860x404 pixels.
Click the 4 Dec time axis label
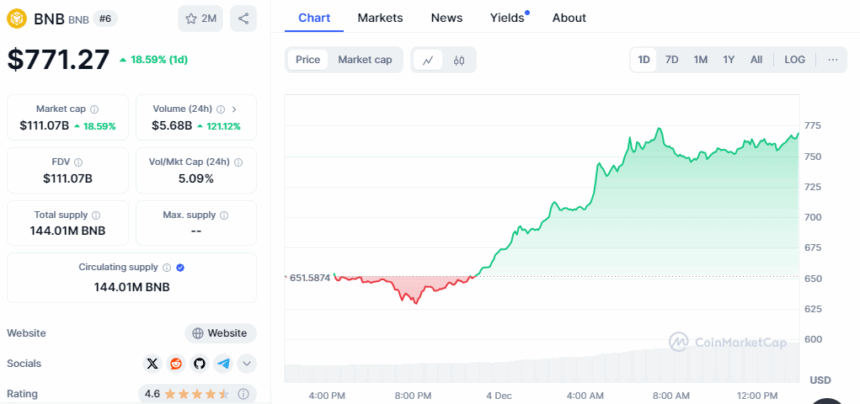498,395
